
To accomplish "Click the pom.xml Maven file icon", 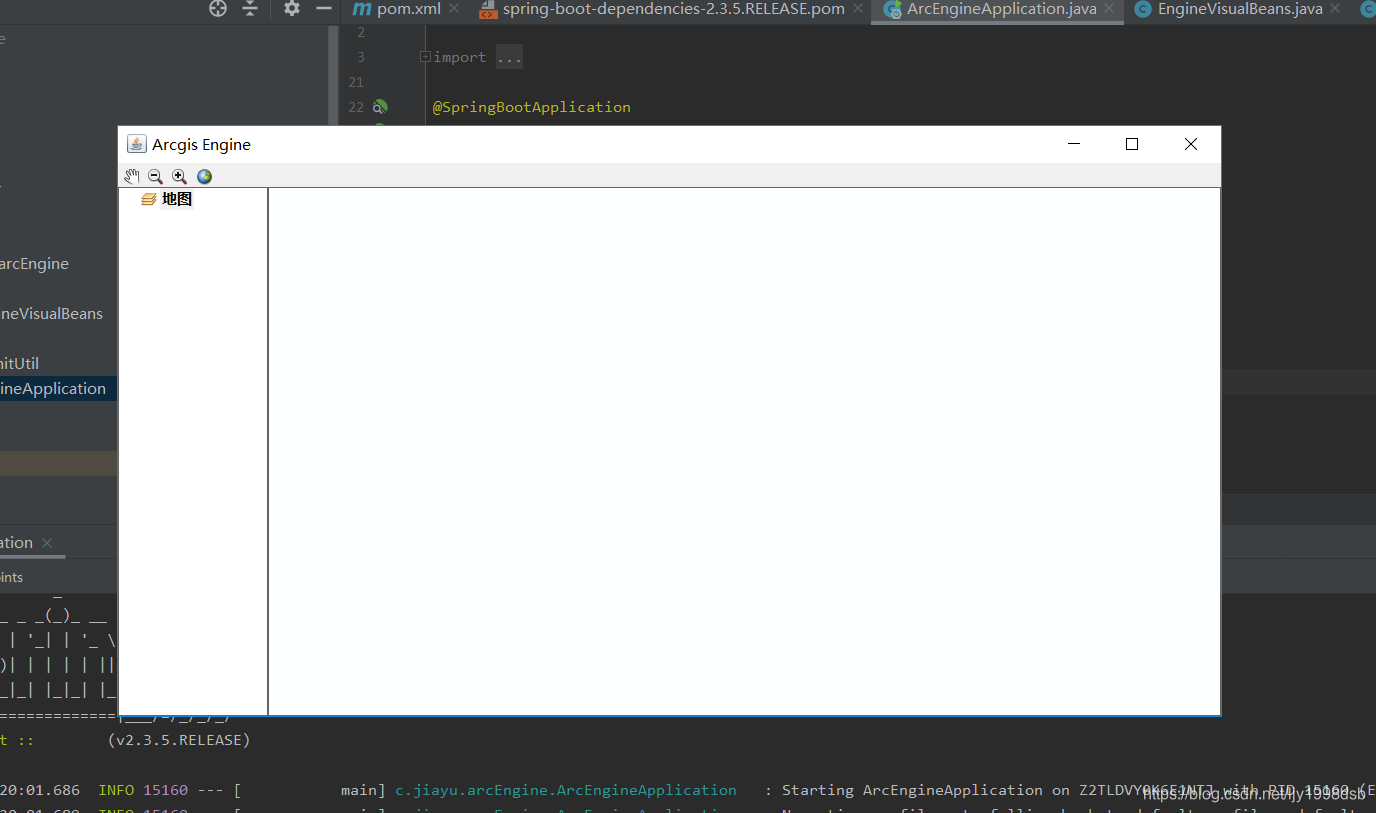I will (362, 9).
